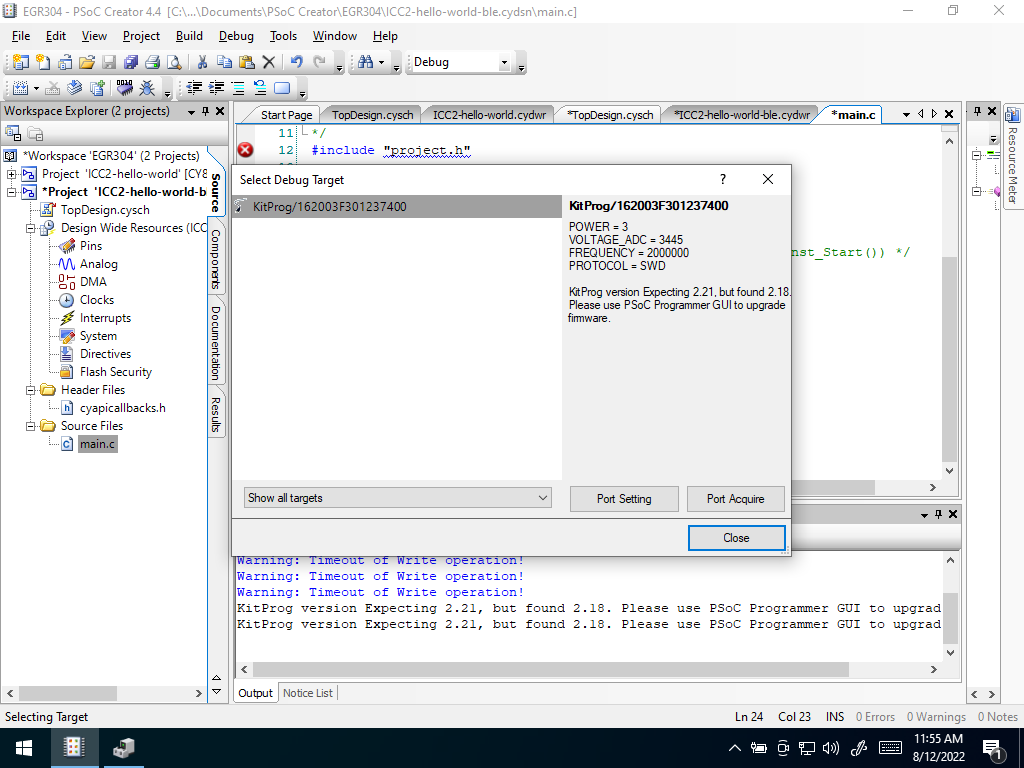The image size is (1024, 768).
Task: Click the Build project toolbar icon
Action: 20,88
